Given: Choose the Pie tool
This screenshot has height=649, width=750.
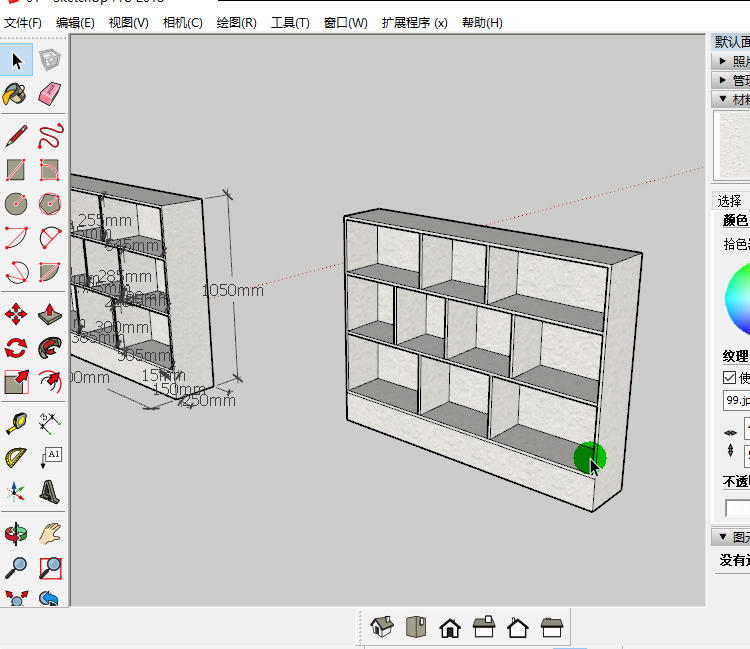Looking at the screenshot, I should coord(50,272).
